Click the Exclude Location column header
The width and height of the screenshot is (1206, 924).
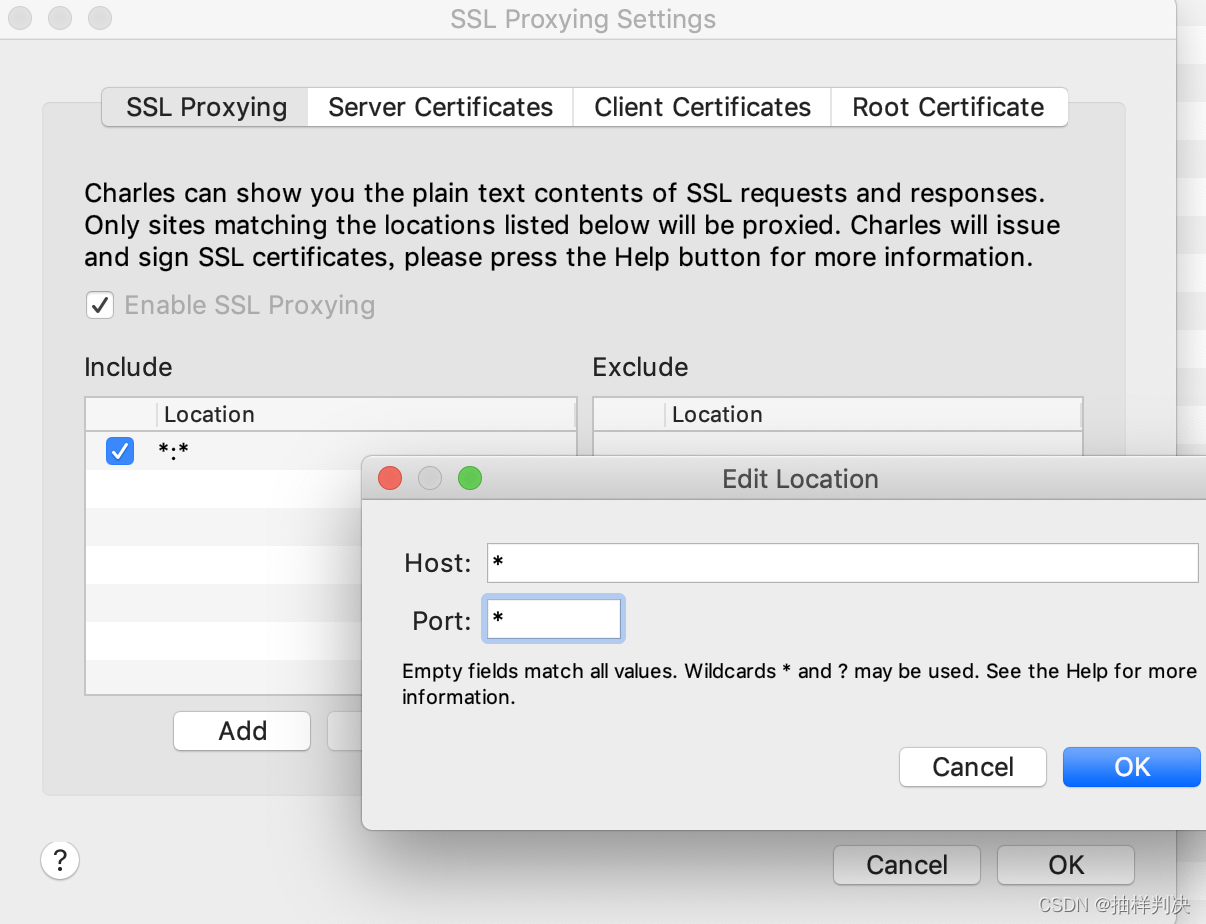point(872,414)
